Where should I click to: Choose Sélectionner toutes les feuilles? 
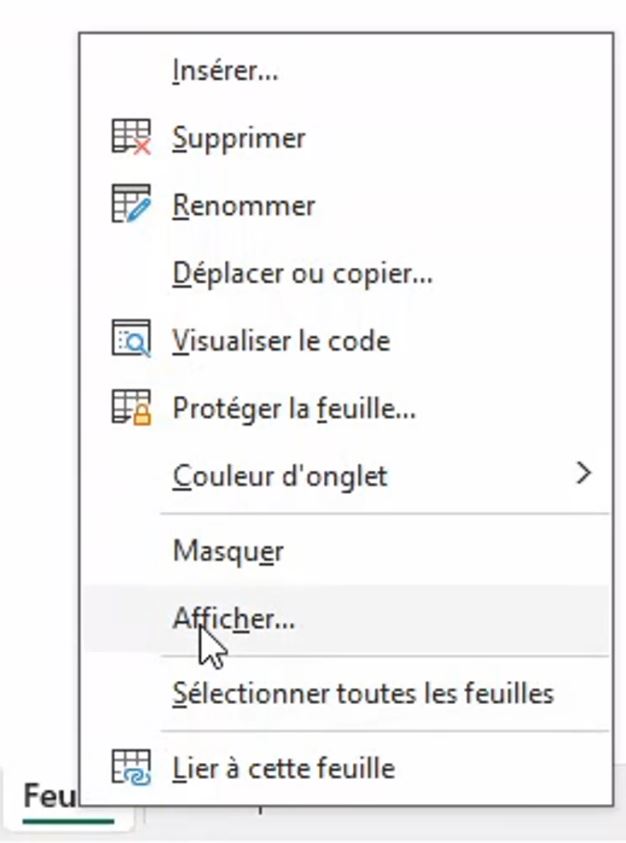pyautogui.click(x=363, y=693)
